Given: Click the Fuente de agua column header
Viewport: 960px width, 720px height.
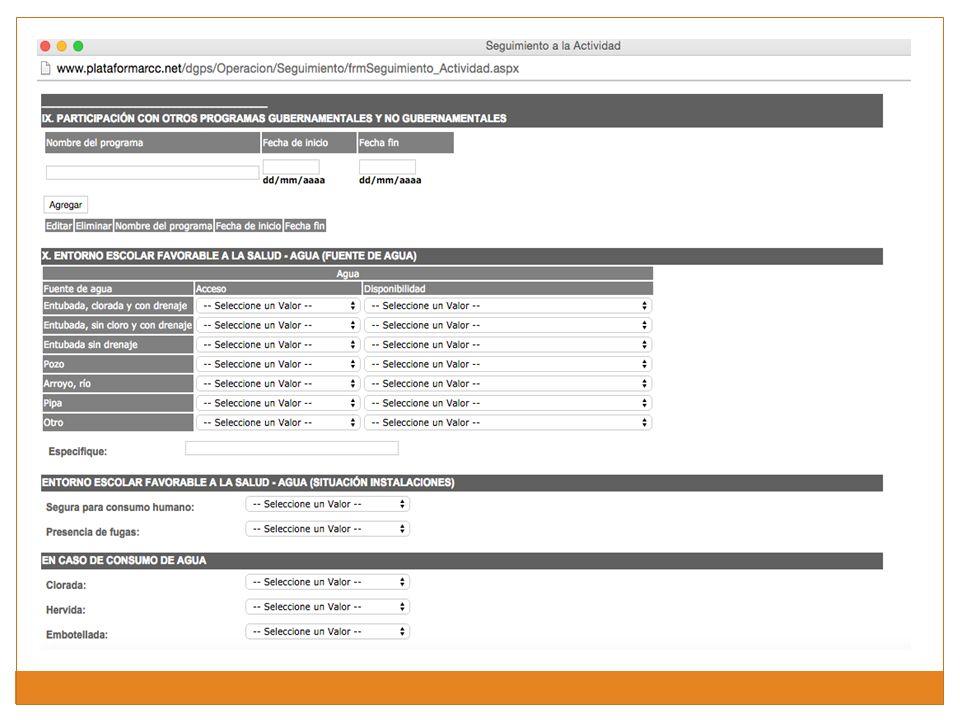Looking at the screenshot, I should 118,288.
